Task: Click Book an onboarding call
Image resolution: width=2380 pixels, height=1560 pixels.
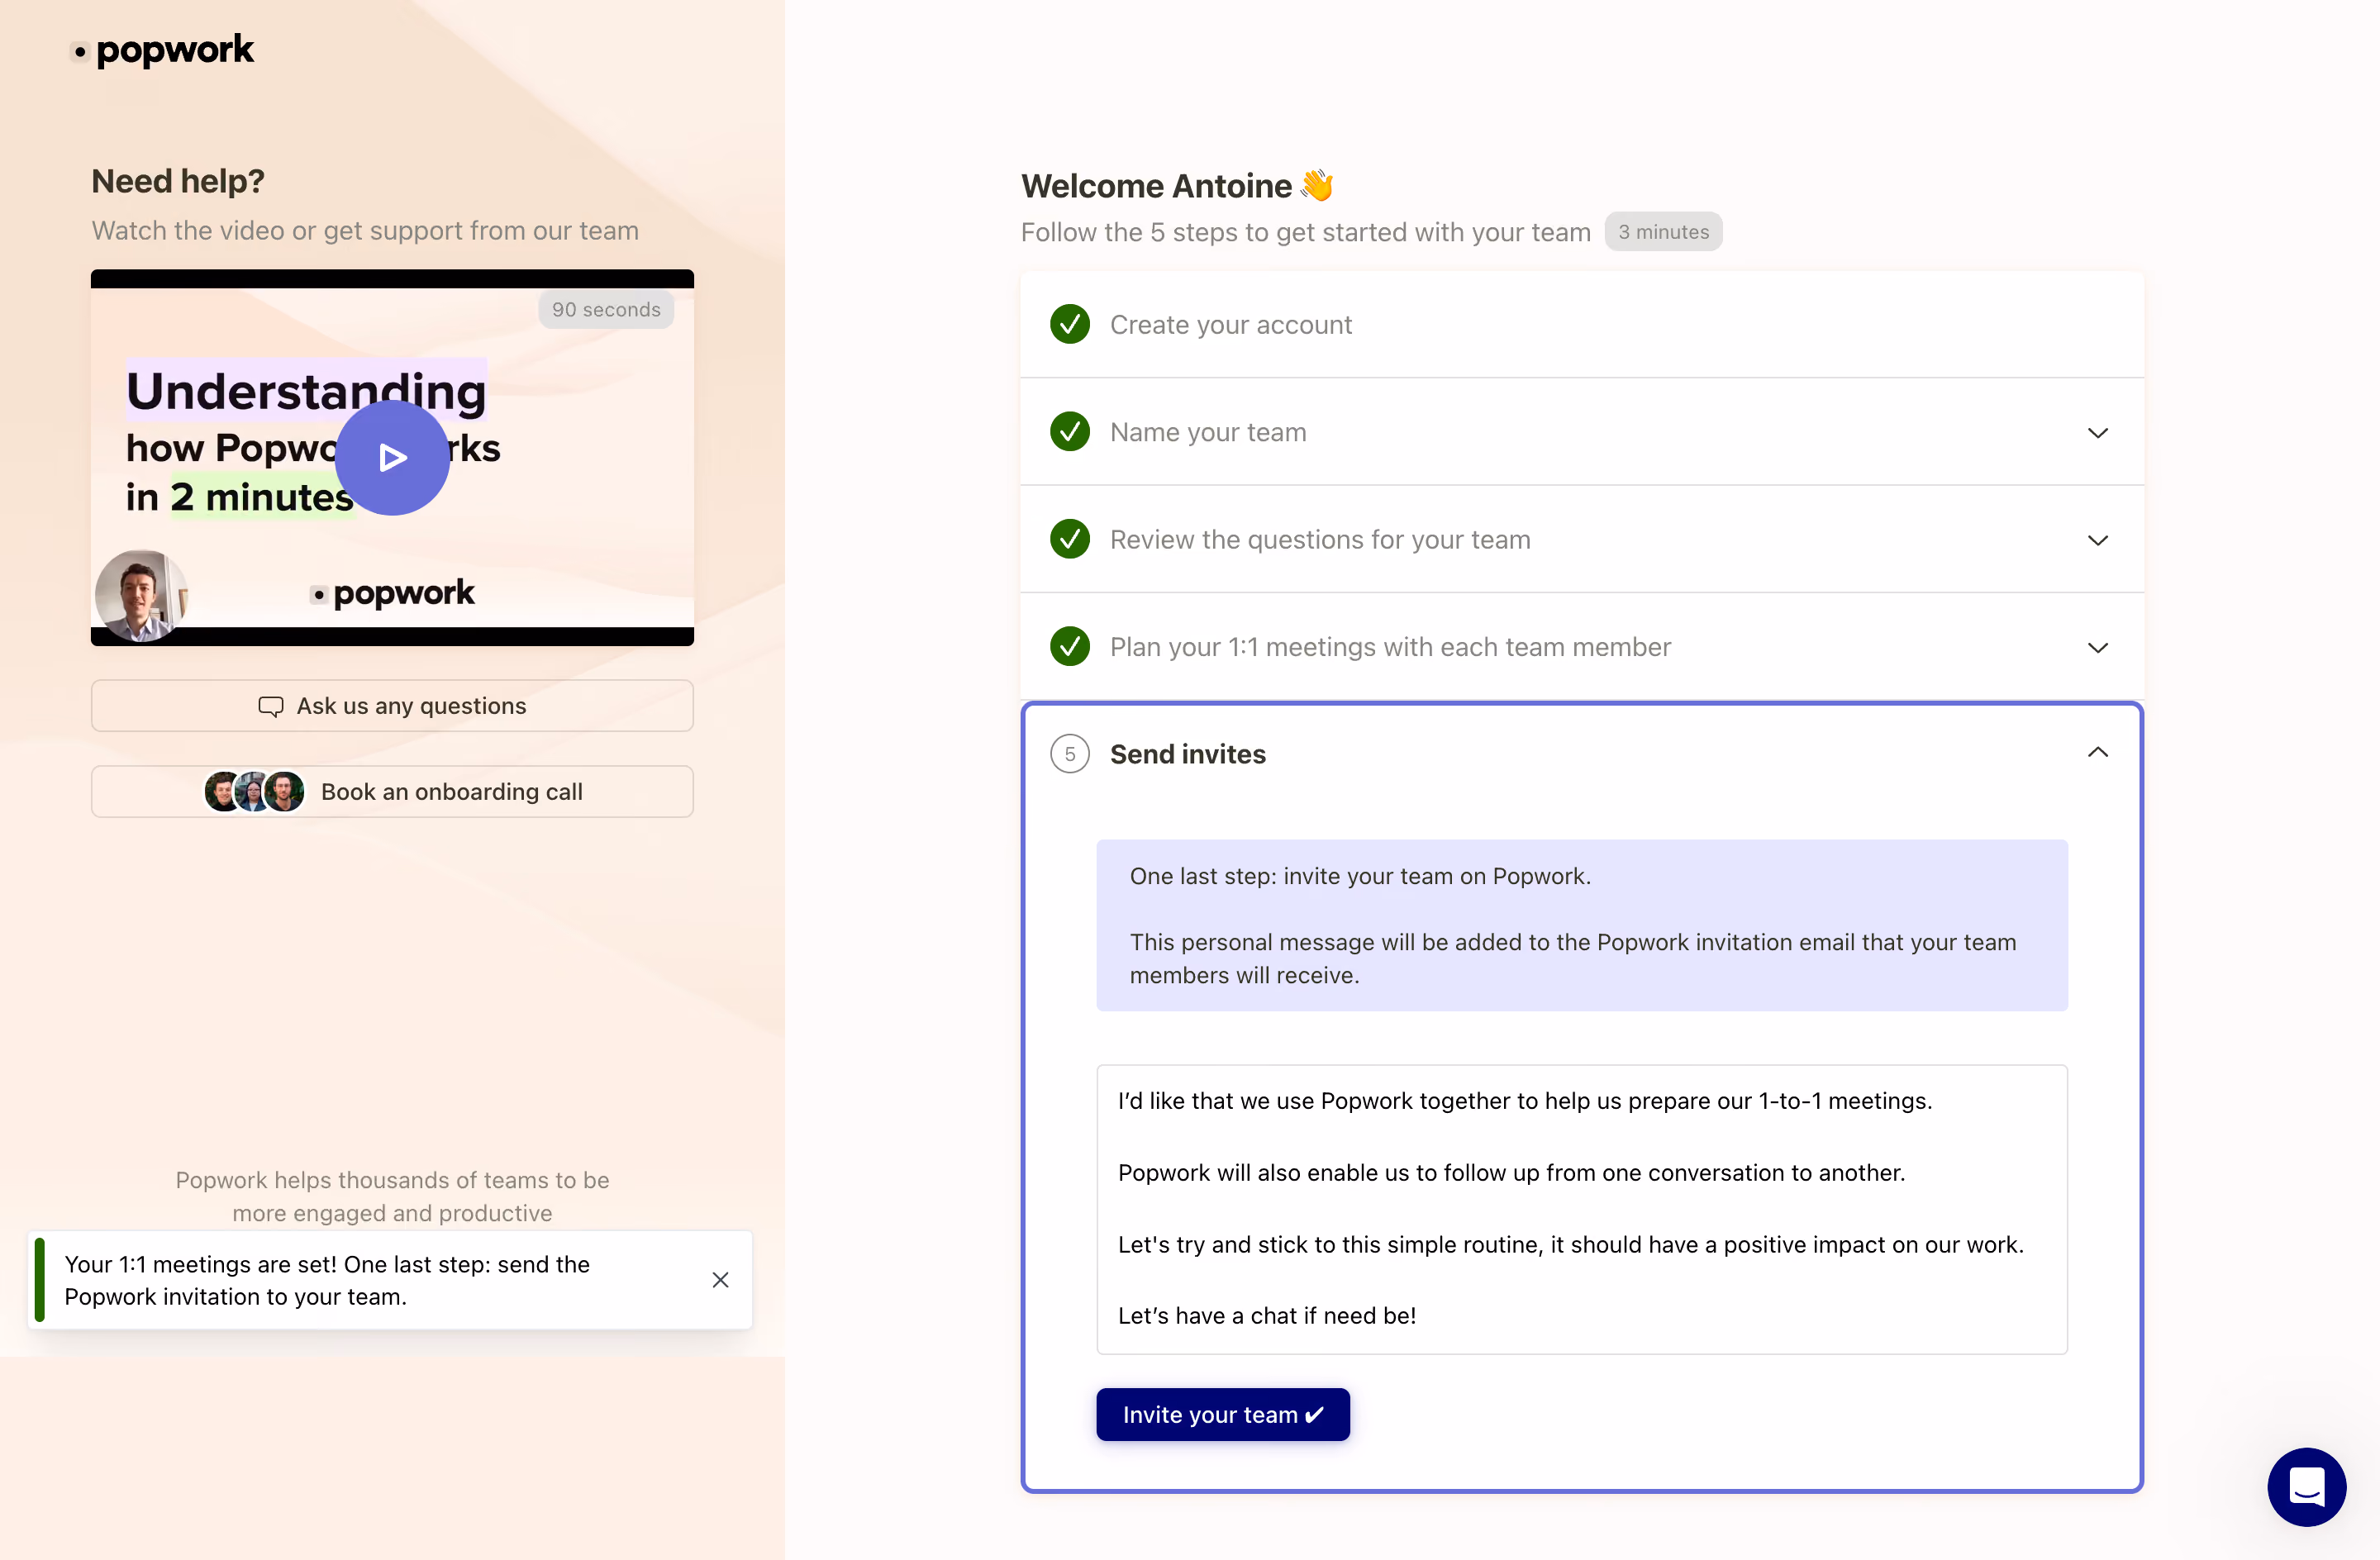Action: point(392,792)
